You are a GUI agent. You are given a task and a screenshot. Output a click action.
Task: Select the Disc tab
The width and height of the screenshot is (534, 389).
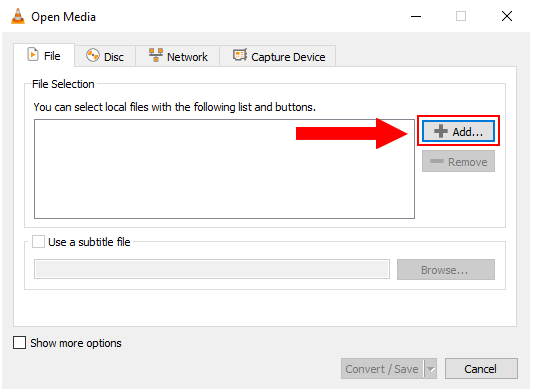(105, 56)
